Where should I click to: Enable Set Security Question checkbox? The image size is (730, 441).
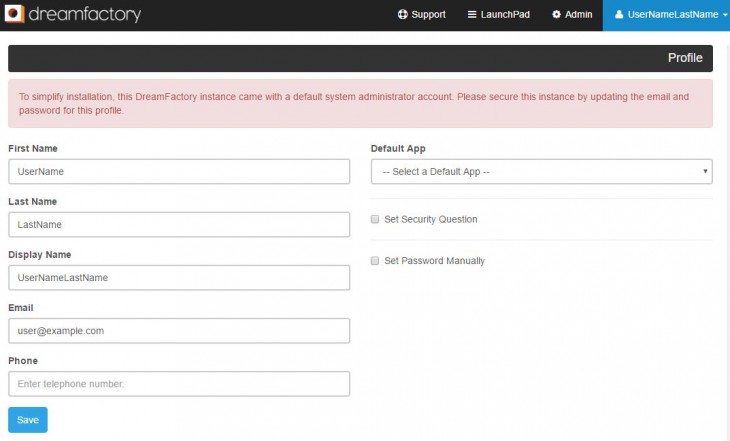pyautogui.click(x=375, y=219)
